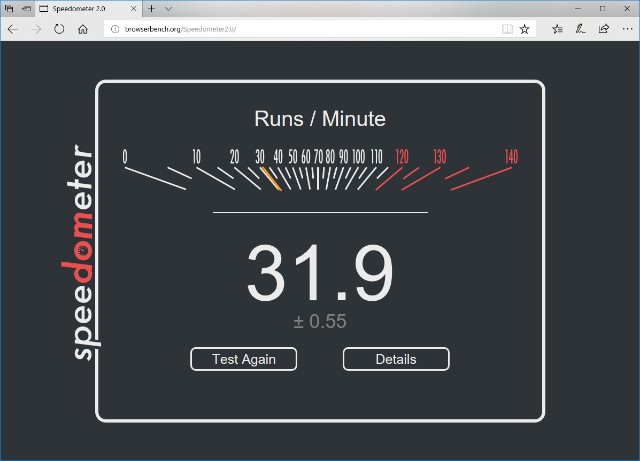Open the Details results button
640x461 pixels.
point(396,359)
